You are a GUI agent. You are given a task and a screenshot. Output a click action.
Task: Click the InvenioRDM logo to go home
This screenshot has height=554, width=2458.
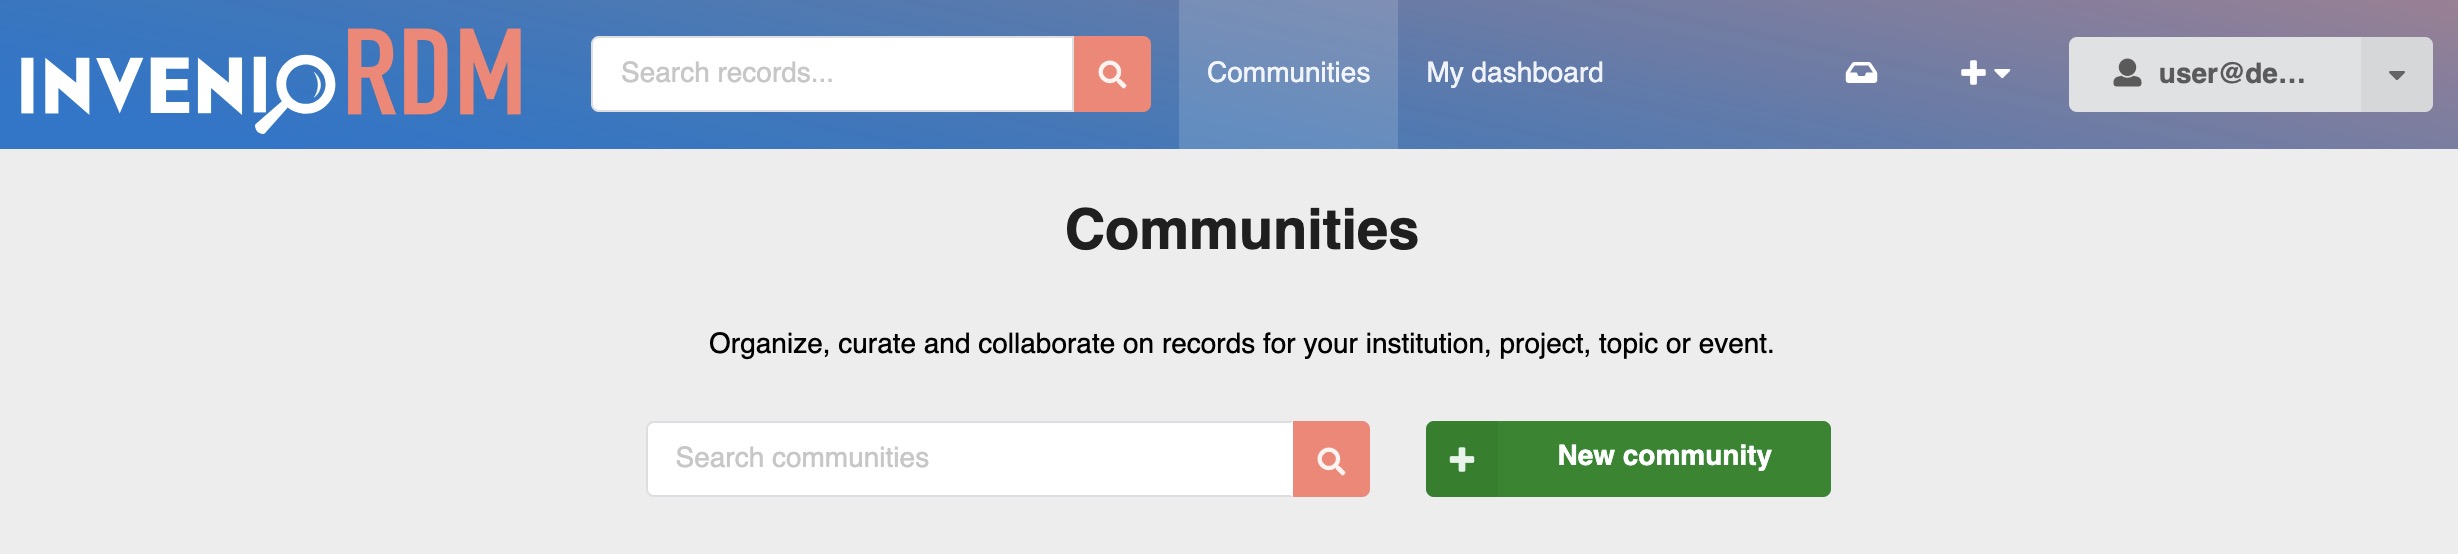click(x=271, y=78)
